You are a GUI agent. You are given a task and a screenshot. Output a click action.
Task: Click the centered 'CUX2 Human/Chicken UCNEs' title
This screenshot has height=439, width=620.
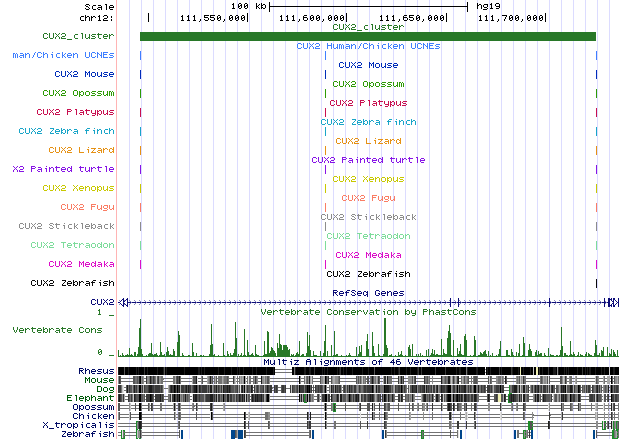tap(367, 46)
